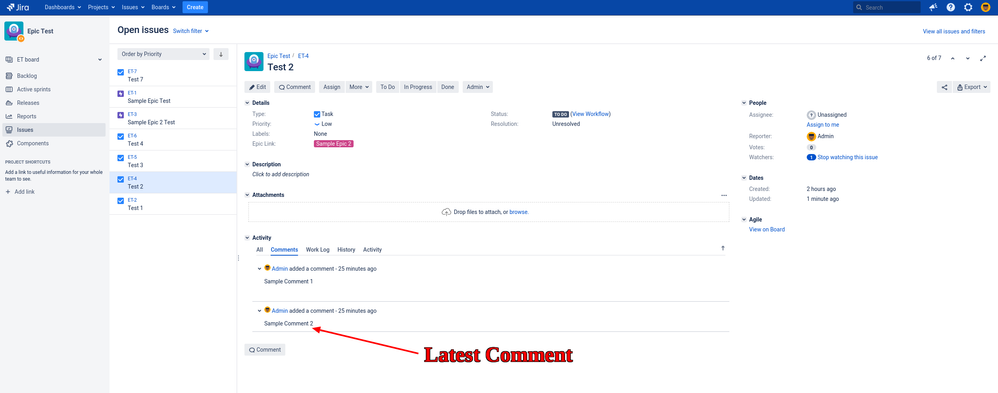Click the task type icon of Test 7

(x=121, y=72)
